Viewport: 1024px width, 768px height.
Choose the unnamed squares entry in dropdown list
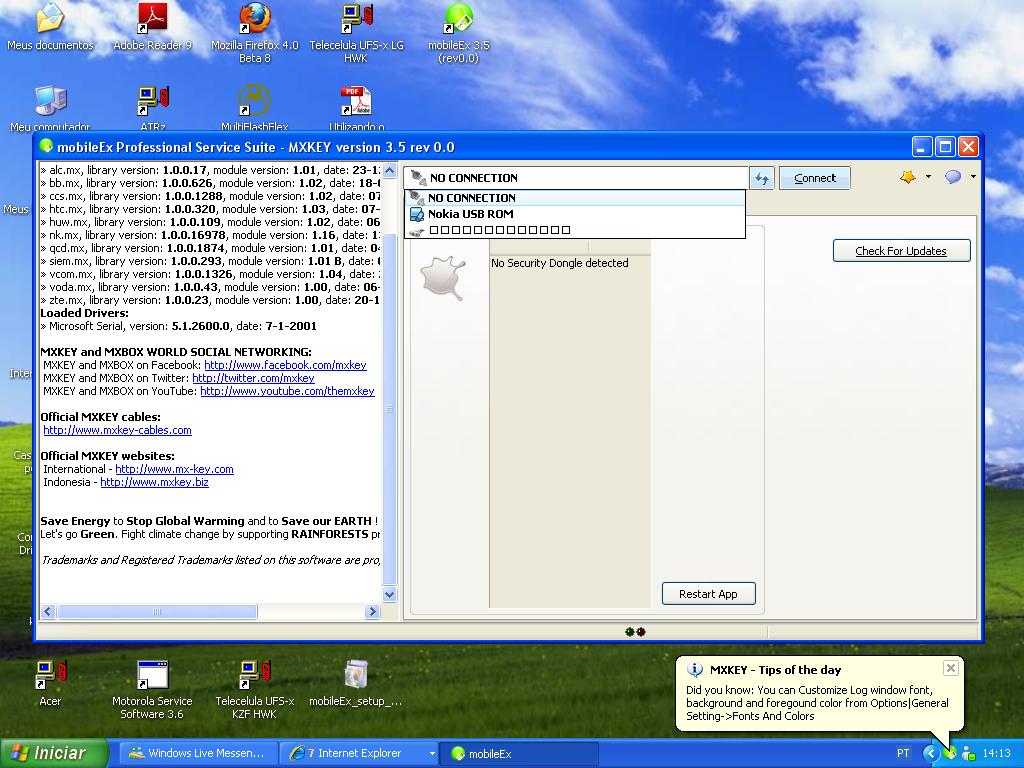pyautogui.click(x=575, y=230)
